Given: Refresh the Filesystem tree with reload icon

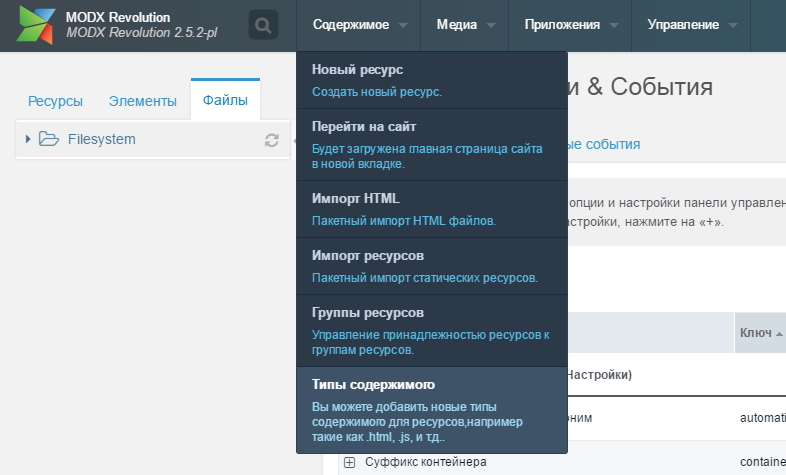Looking at the screenshot, I should [272, 140].
